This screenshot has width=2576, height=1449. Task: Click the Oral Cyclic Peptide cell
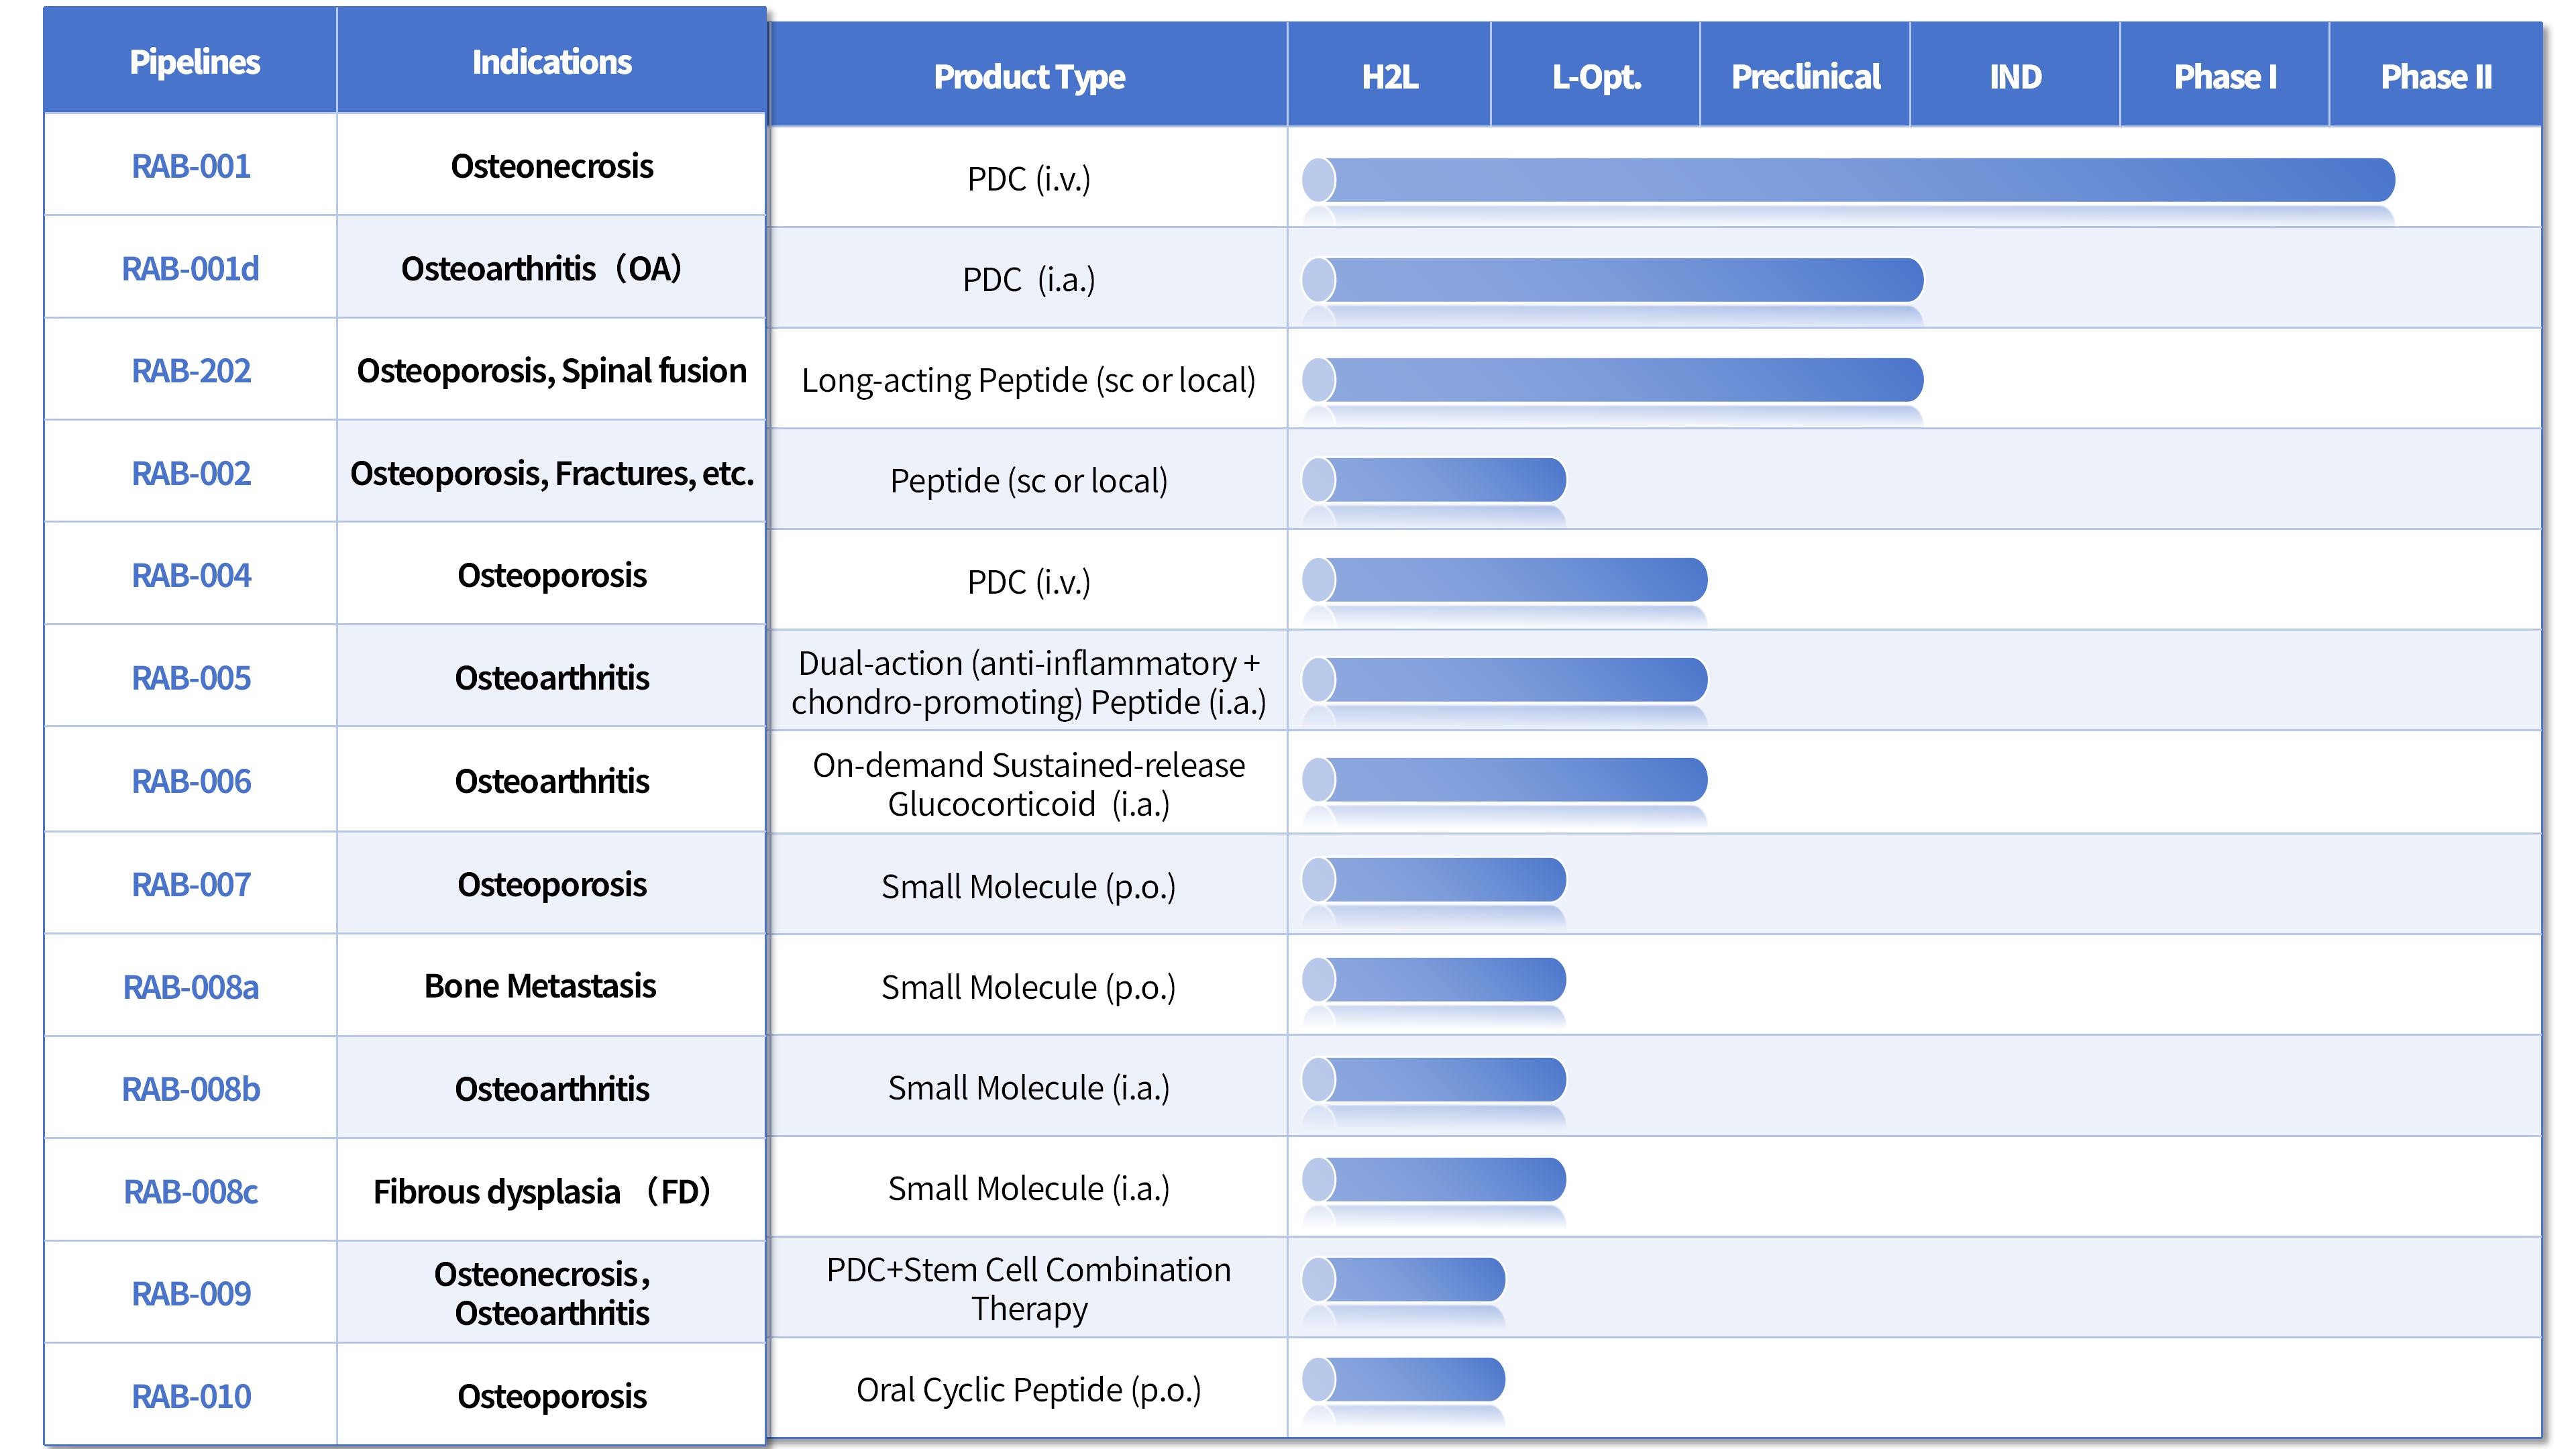tap(1028, 1390)
